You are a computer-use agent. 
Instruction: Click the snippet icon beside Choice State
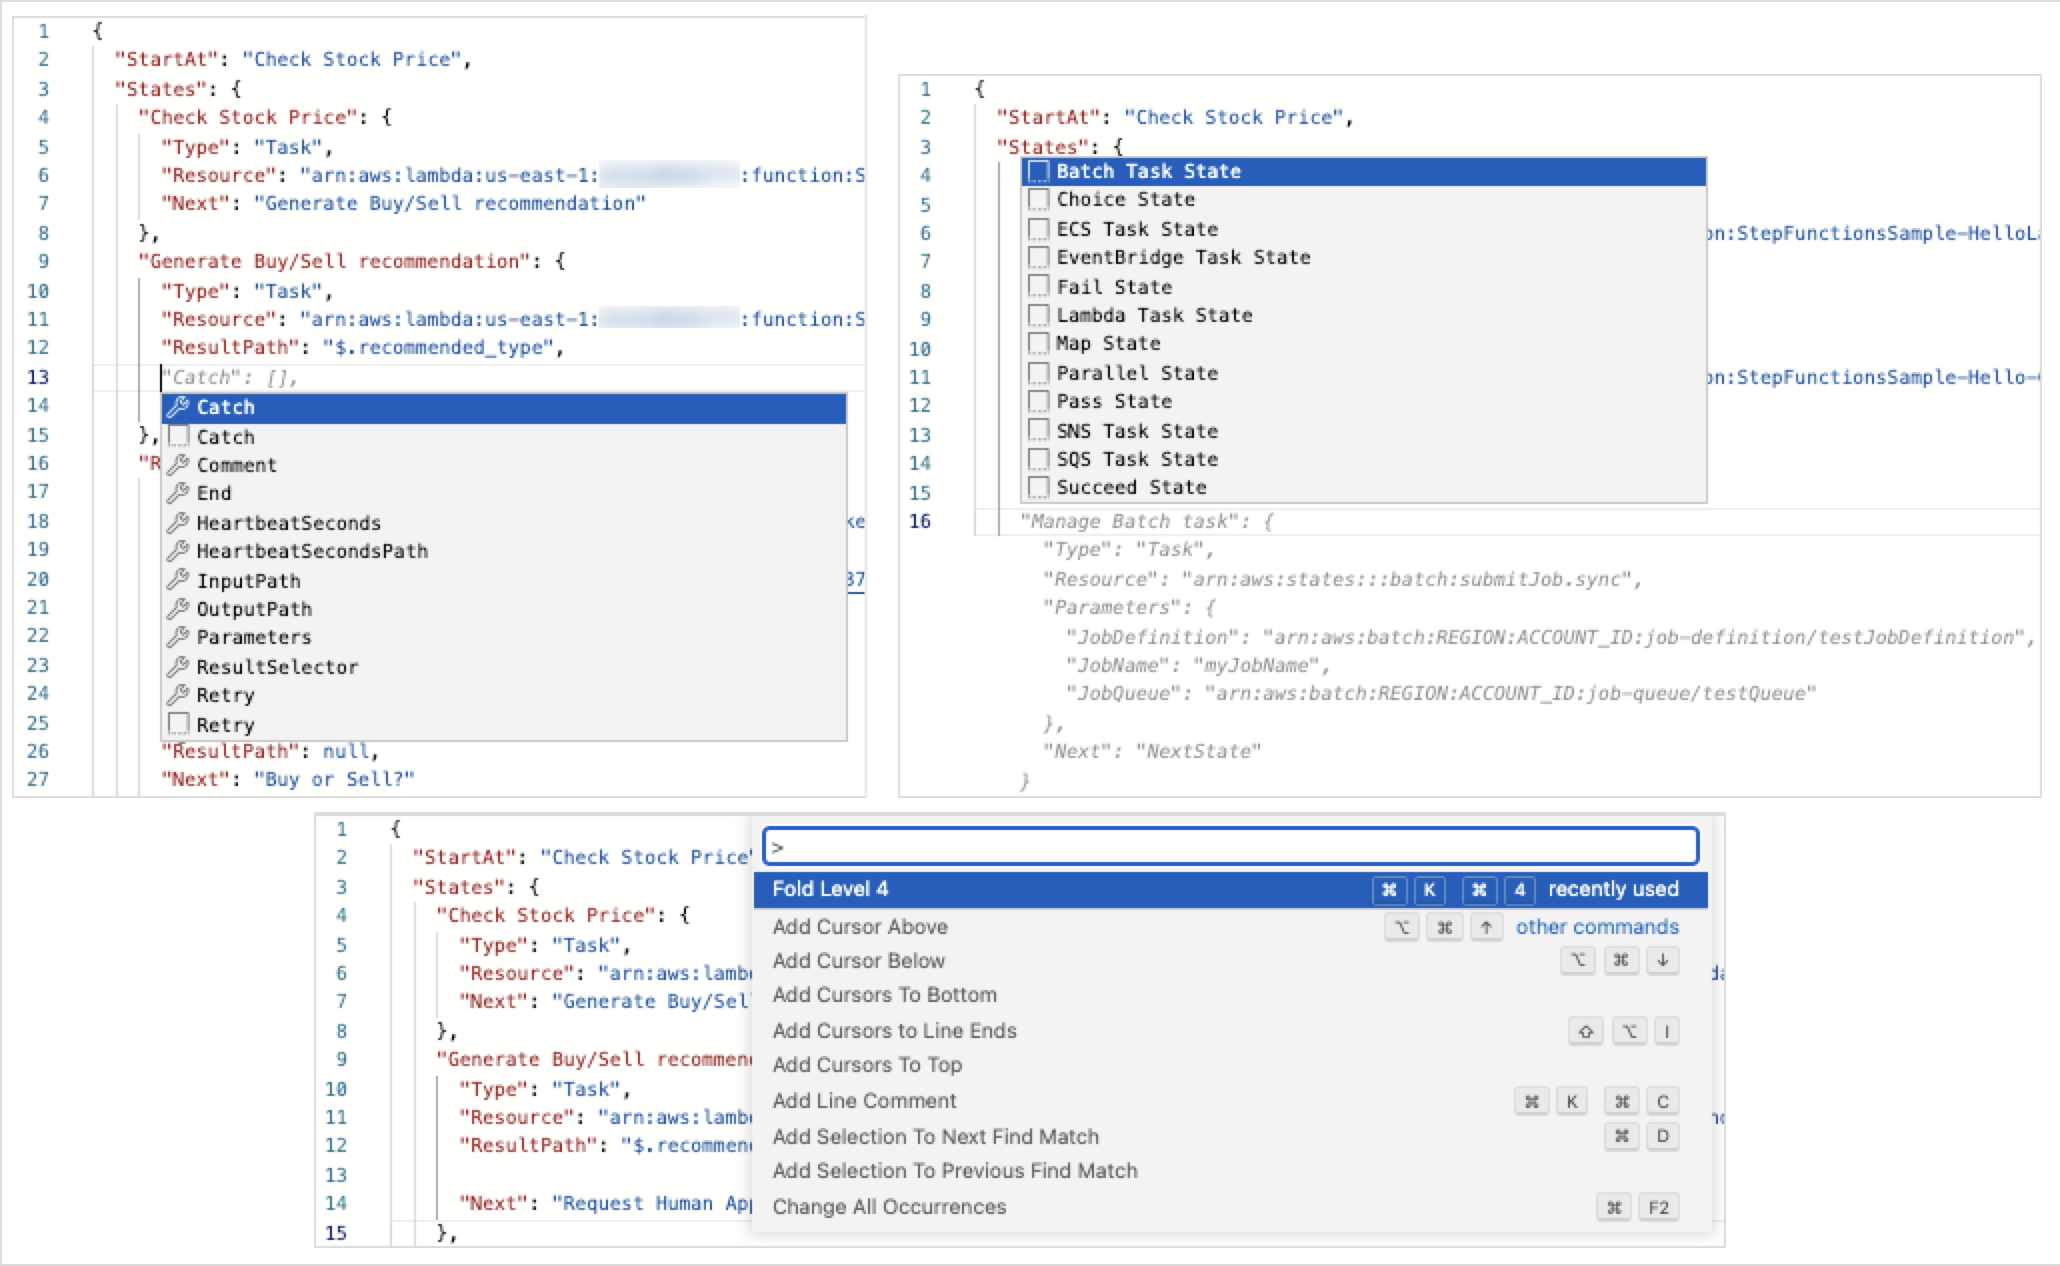[x=1039, y=200]
